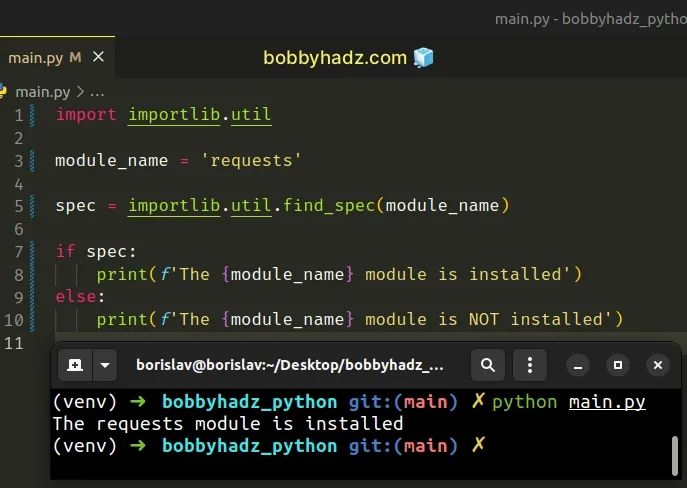
Task: Click 'python' command in terminal
Action: click(524, 402)
